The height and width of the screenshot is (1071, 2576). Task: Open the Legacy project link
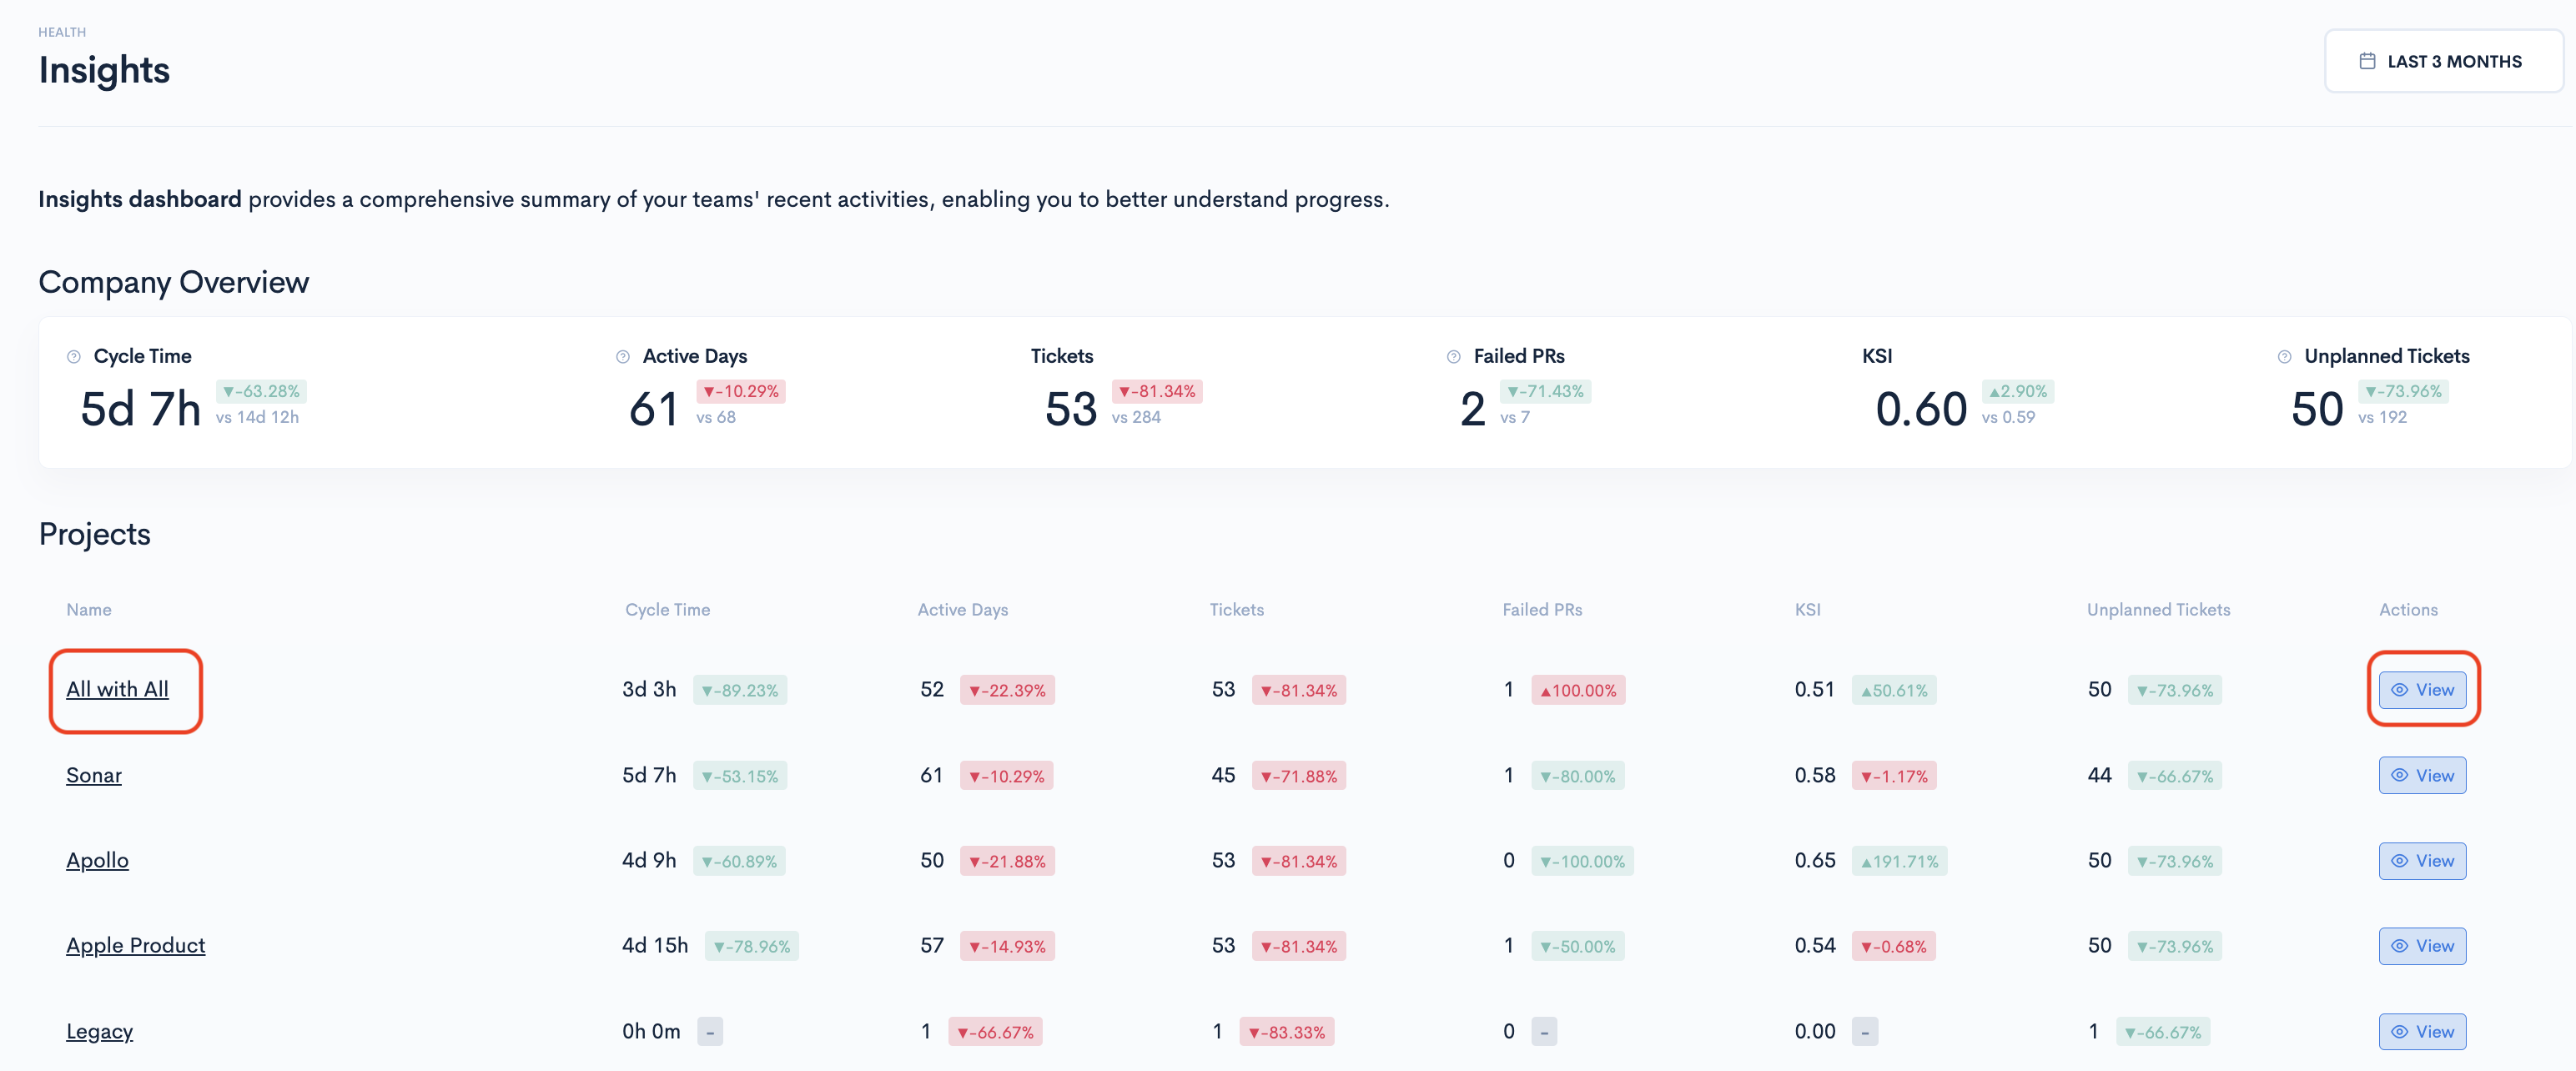point(99,1032)
